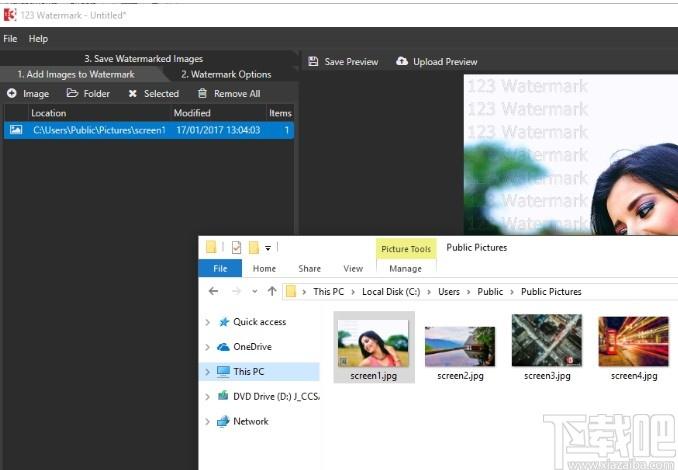Open Explorer Home ribbon tab

(264, 269)
